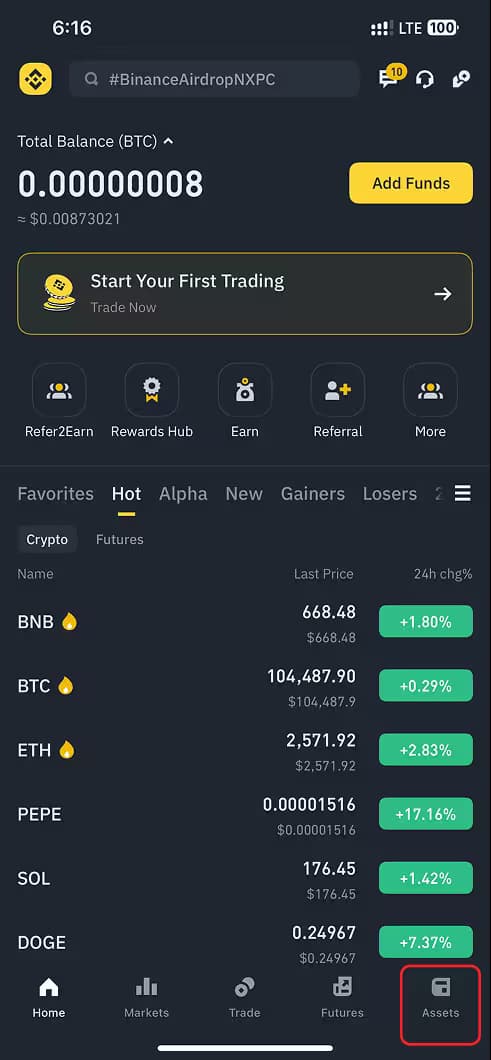
Task: Open the Referral shortcut icon
Action: [x=337, y=390]
